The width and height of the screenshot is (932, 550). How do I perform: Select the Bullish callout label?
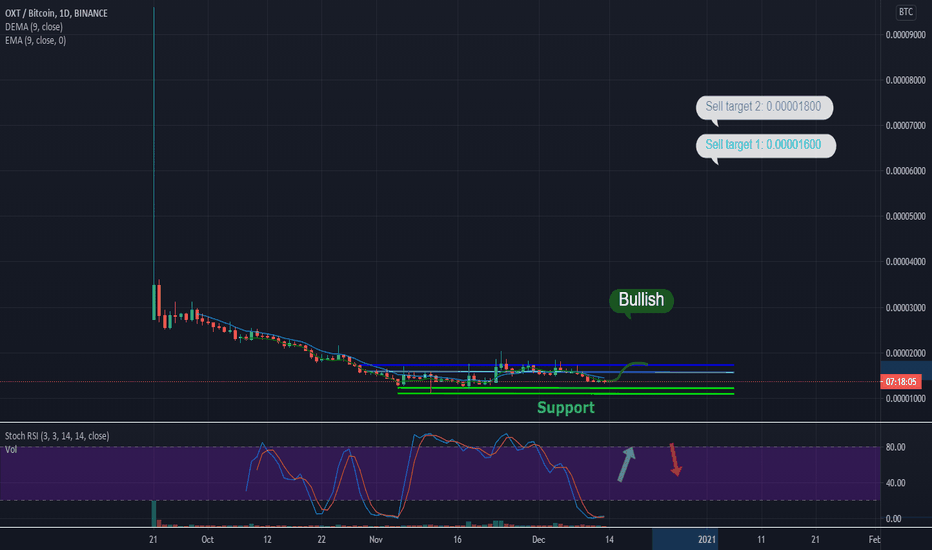[x=641, y=300]
